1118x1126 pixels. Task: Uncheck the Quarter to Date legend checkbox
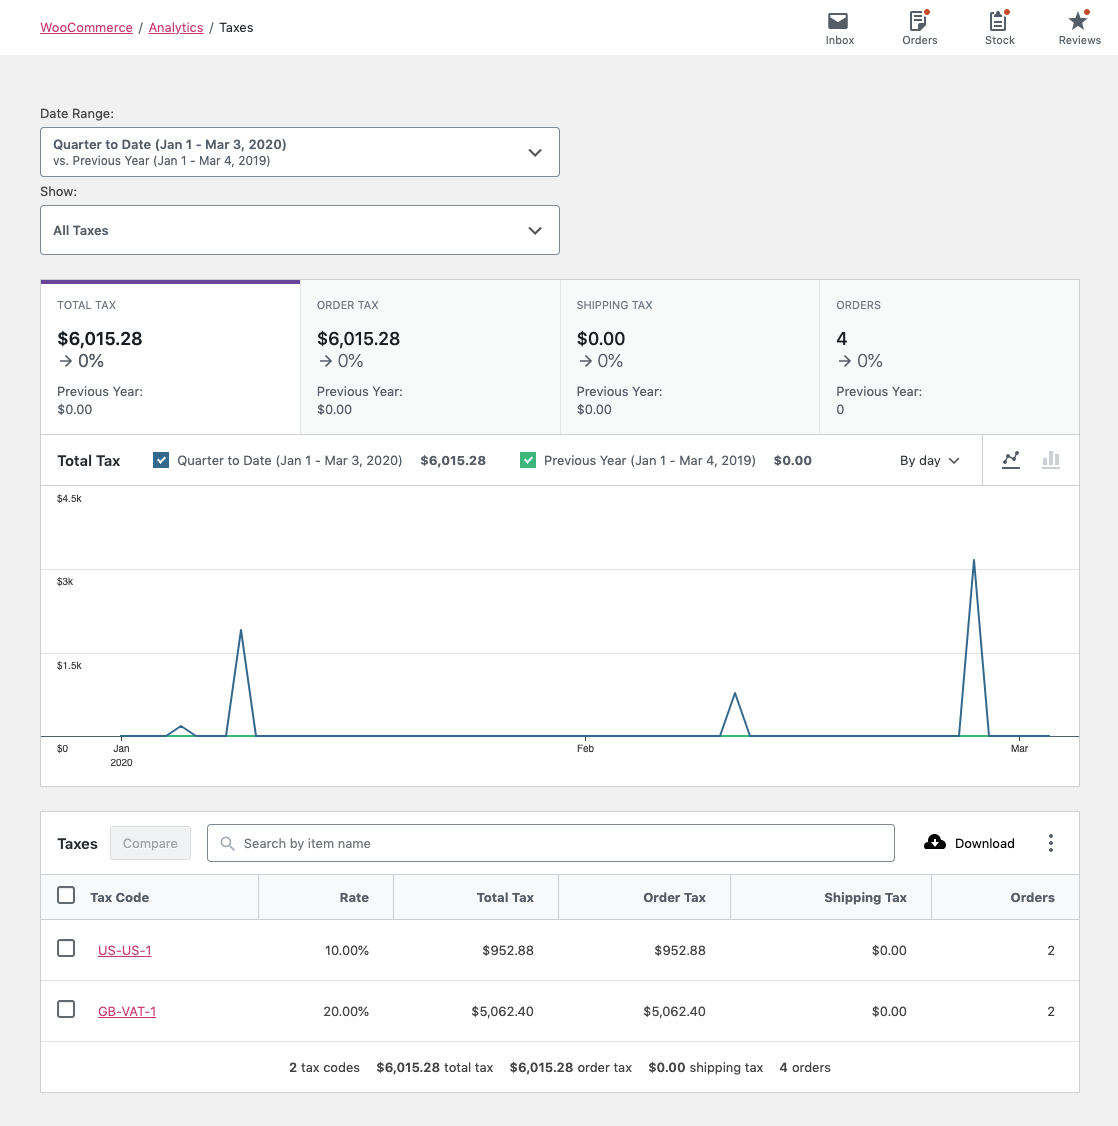[161, 460]
